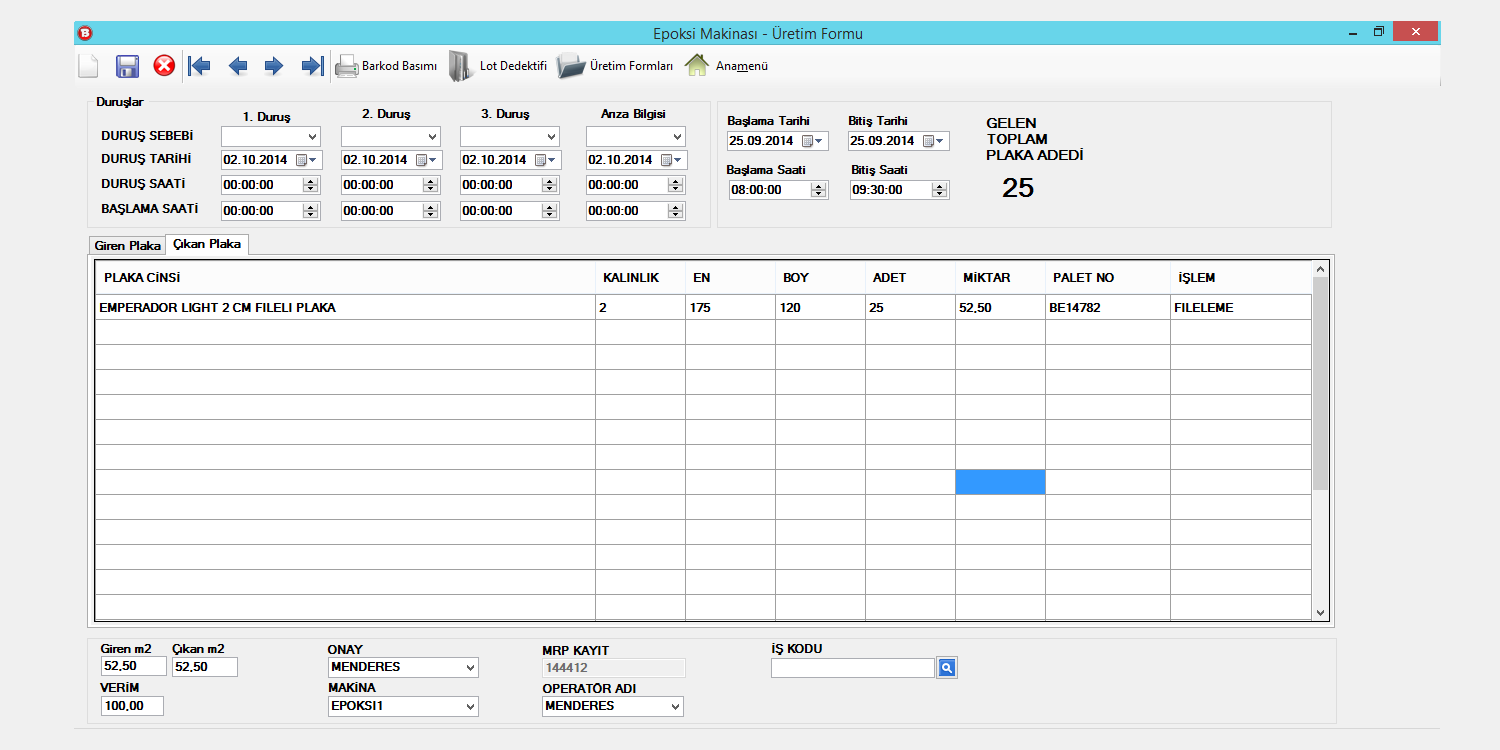Click the new blank document icon

point(89,66)
